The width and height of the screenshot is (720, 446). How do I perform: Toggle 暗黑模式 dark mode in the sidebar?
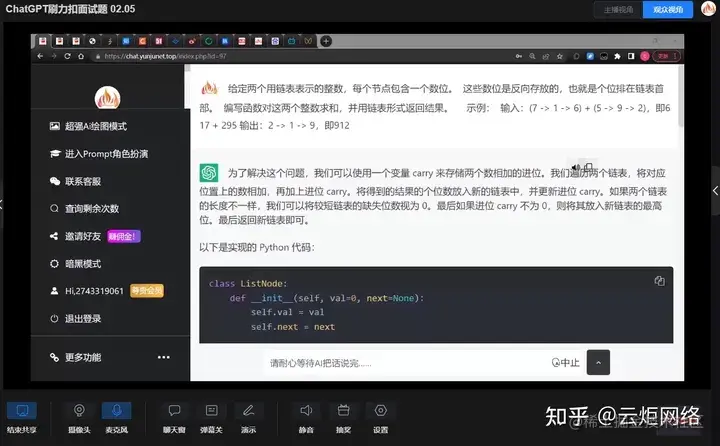pyautogui.click(x=75, y=264)
